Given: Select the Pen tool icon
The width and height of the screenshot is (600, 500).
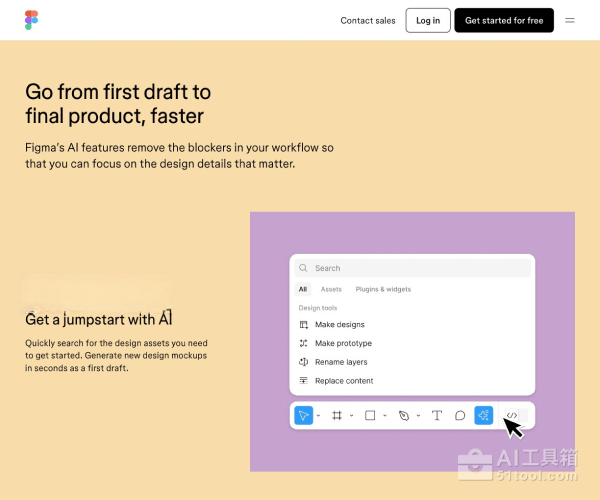Looking at the screenshot, I should pyautogui.click(x=404, y=415).
